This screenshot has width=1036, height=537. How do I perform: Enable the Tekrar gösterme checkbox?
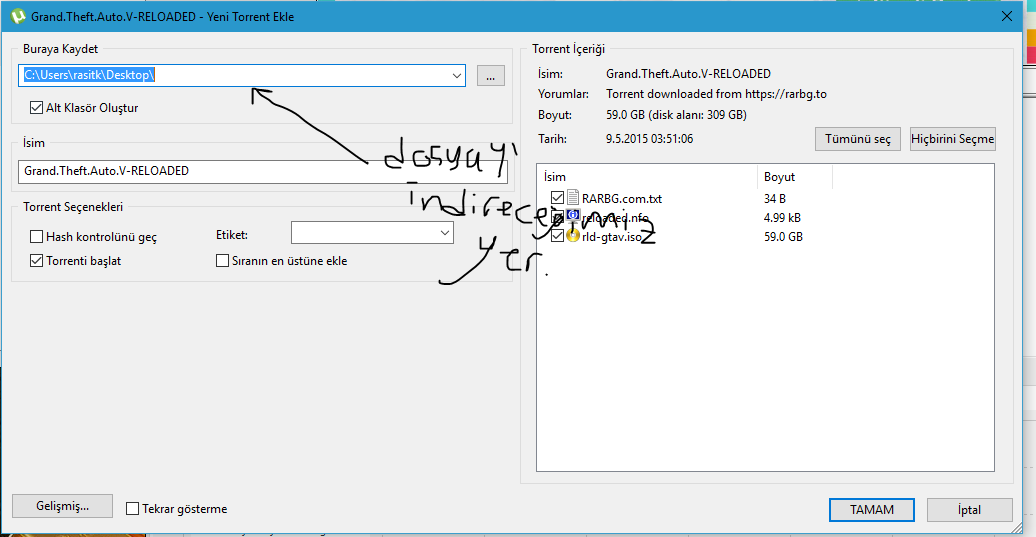[x=132, y=509]
